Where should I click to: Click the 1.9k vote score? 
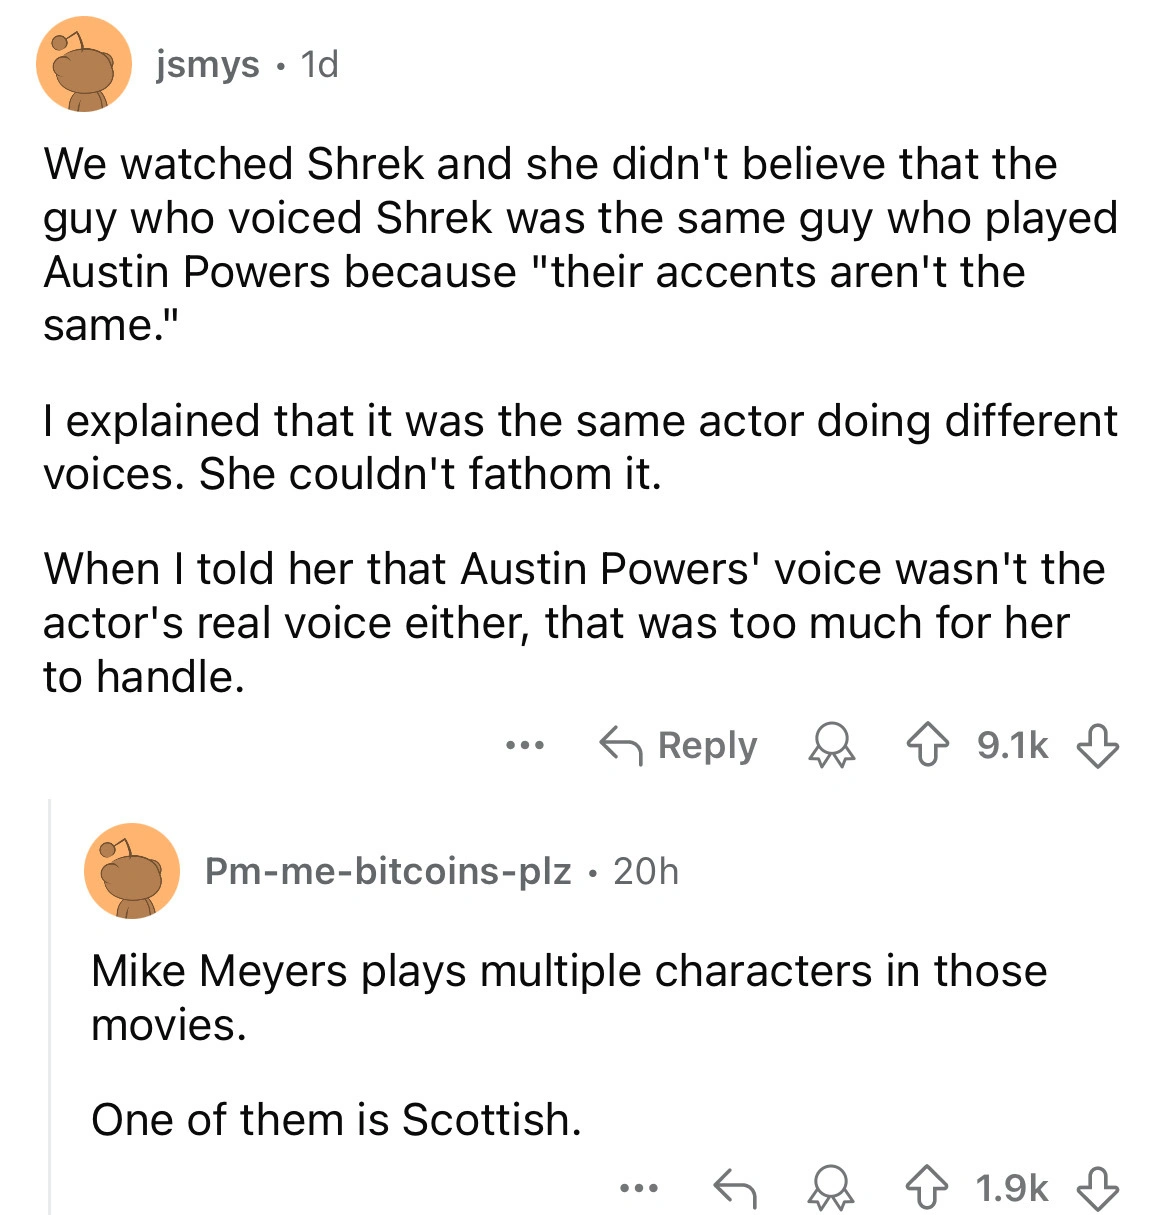click(1012, 1188)
